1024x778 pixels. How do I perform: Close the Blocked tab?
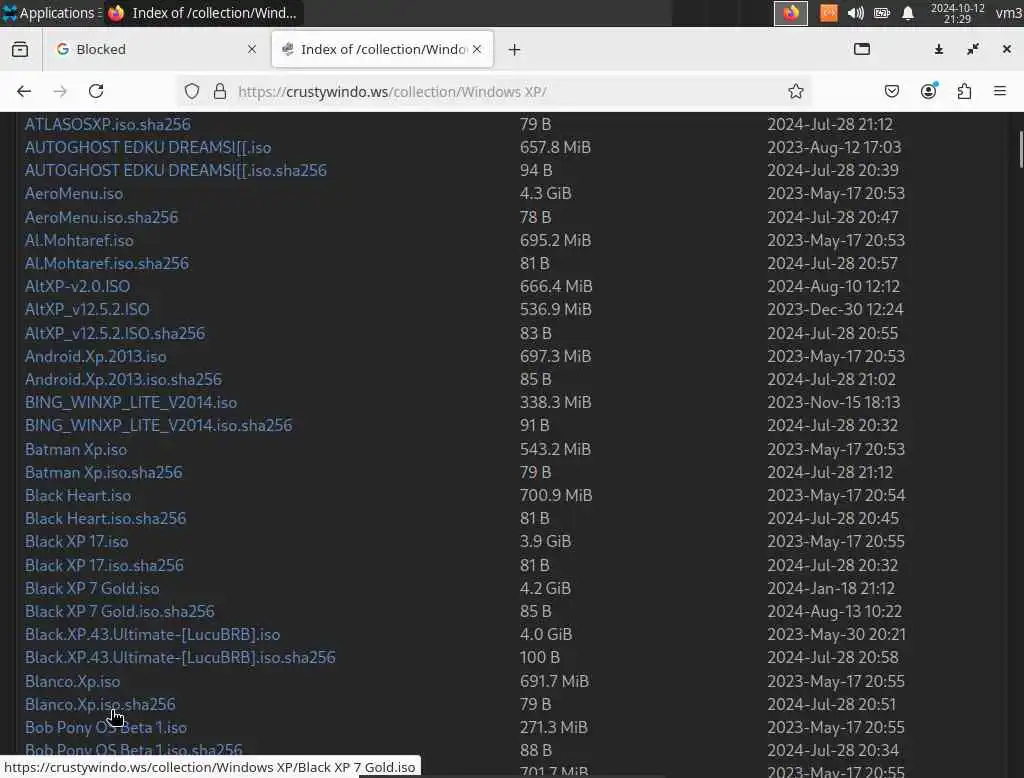(251, 49)
